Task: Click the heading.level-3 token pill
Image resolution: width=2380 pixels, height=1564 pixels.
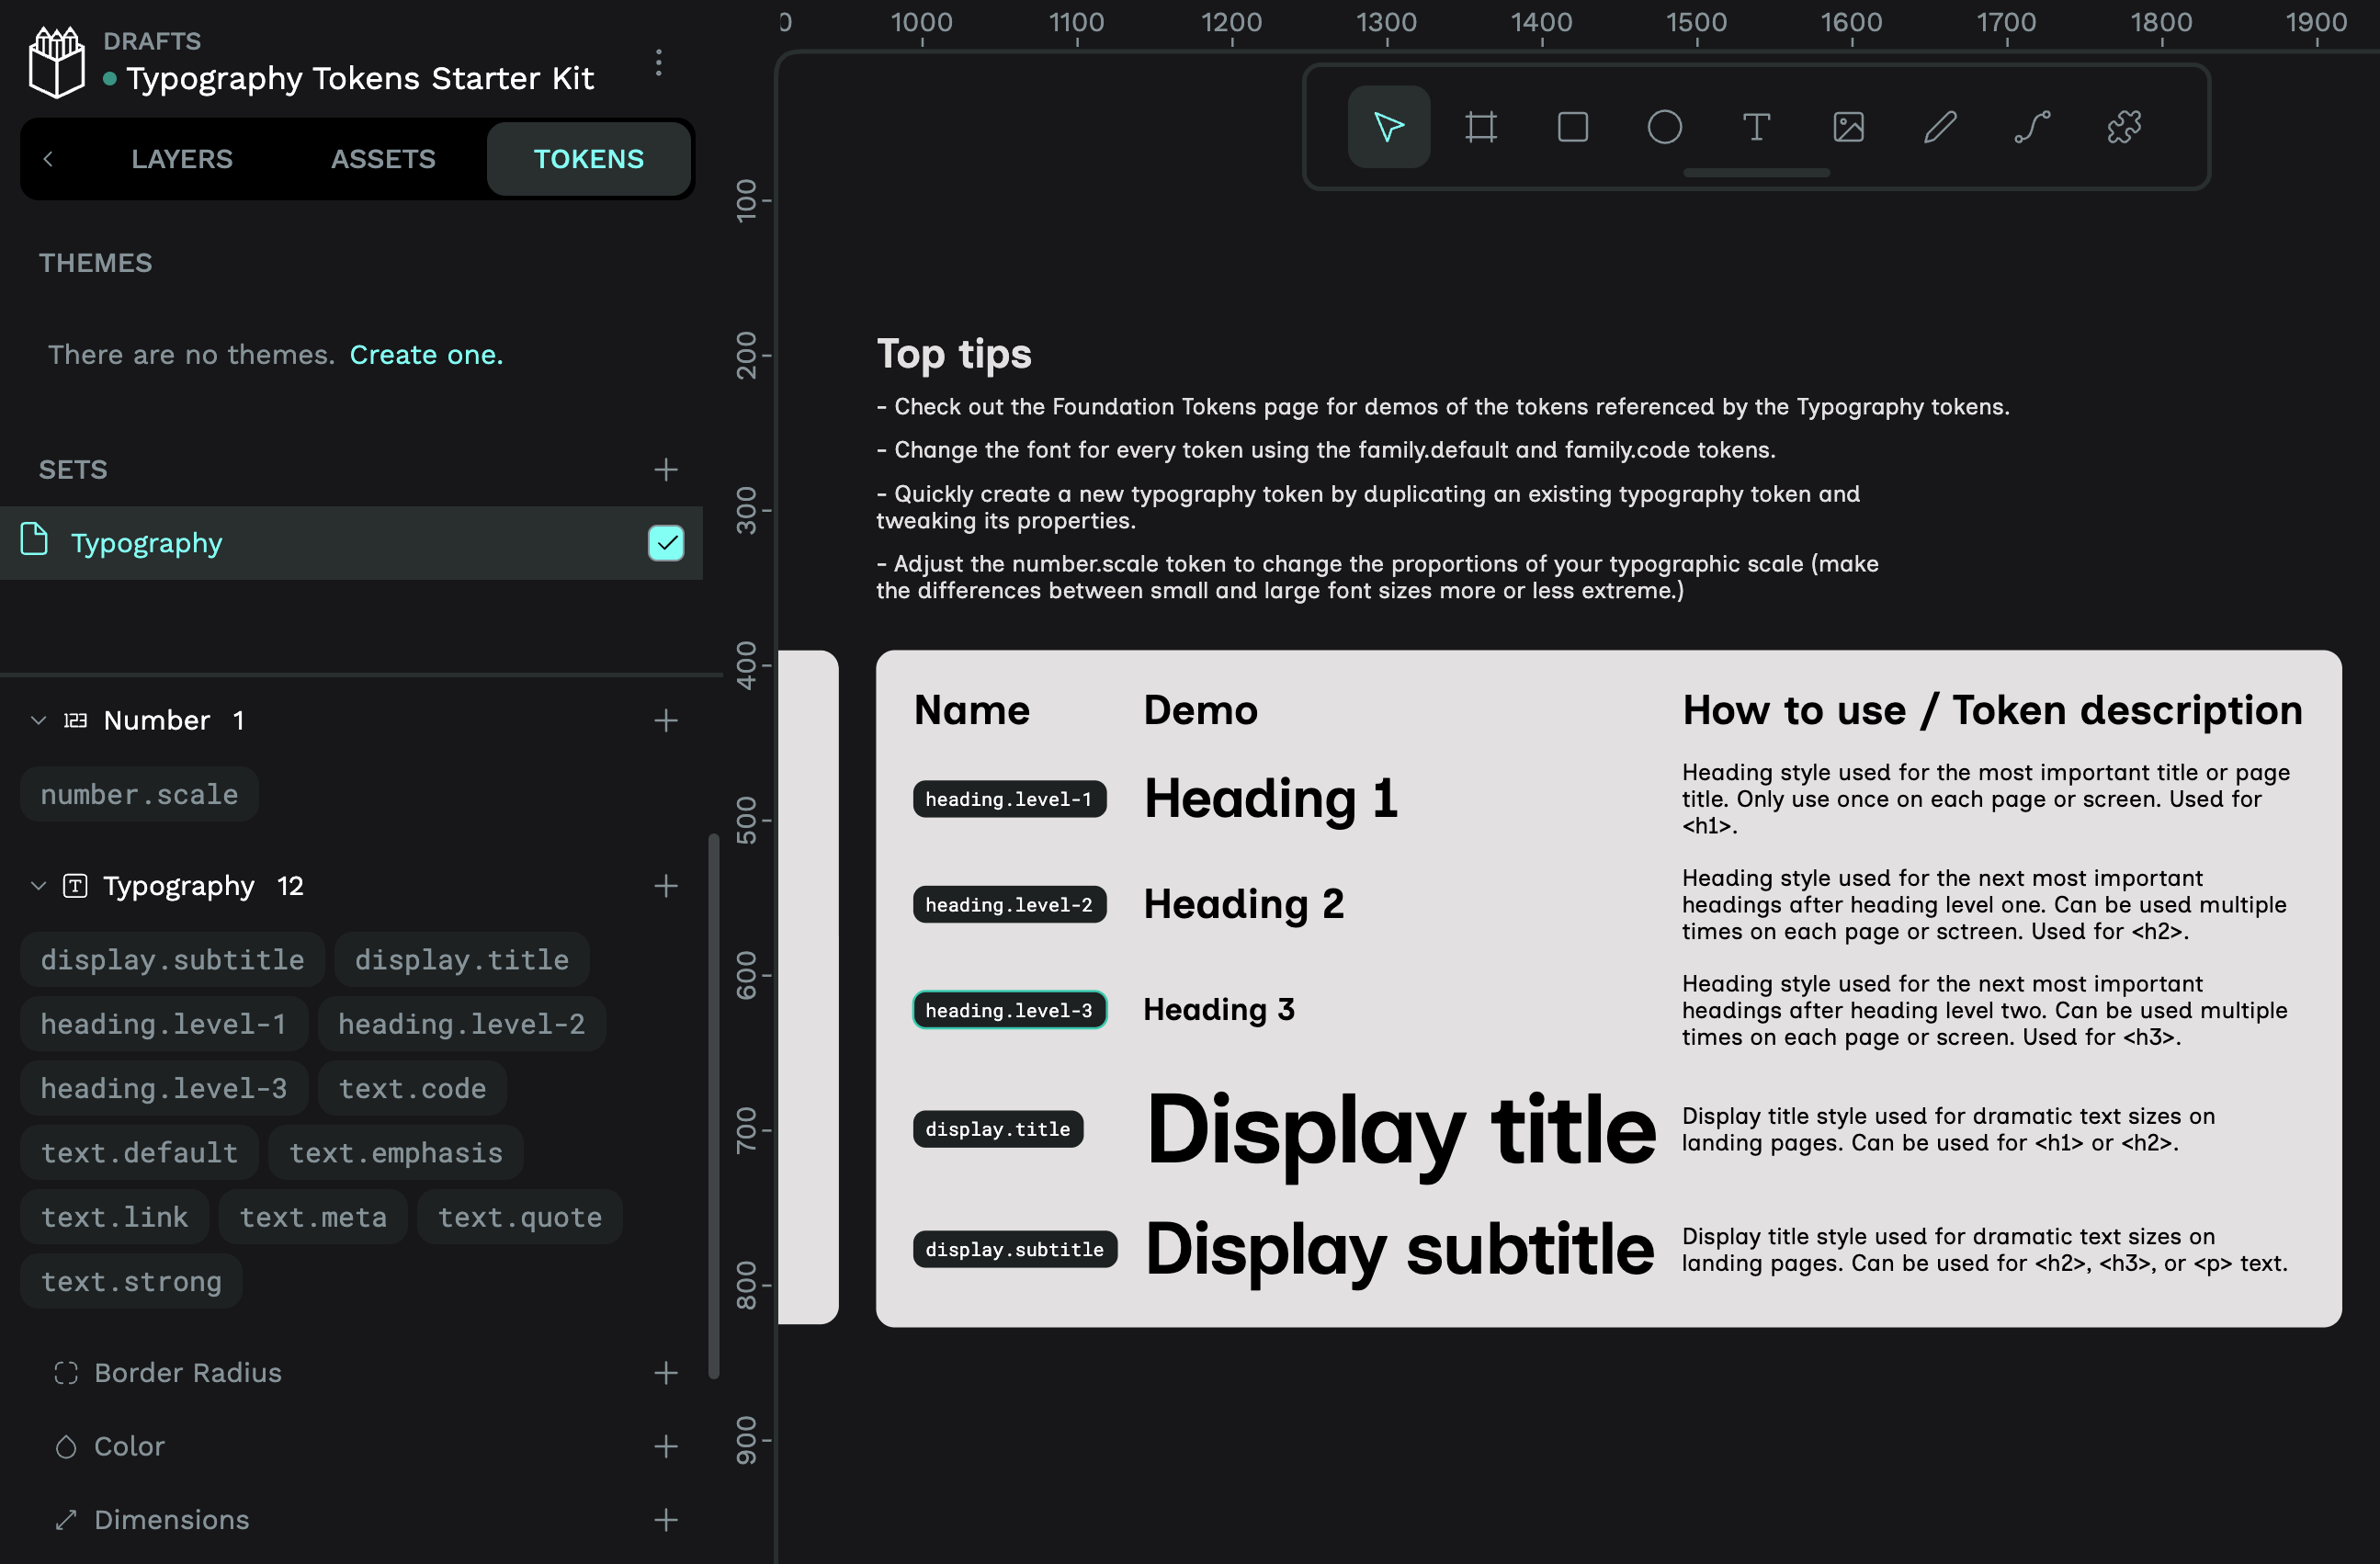Action: click(x=164, y=1088)
